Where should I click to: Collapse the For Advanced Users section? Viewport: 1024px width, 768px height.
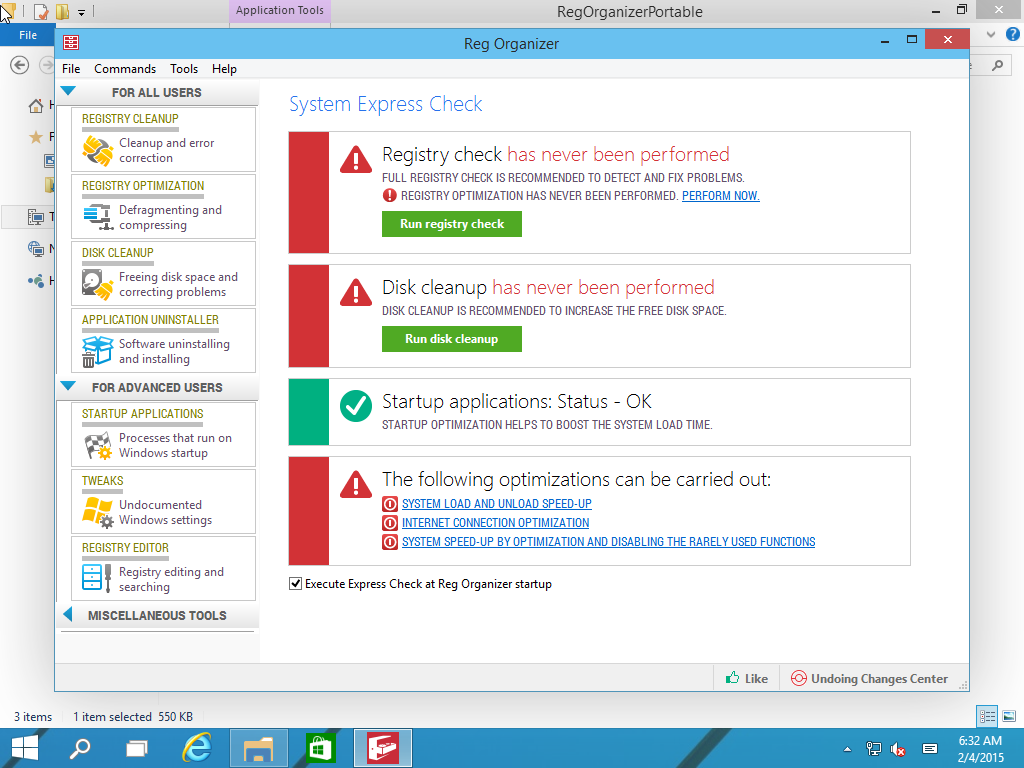point(68,387)
